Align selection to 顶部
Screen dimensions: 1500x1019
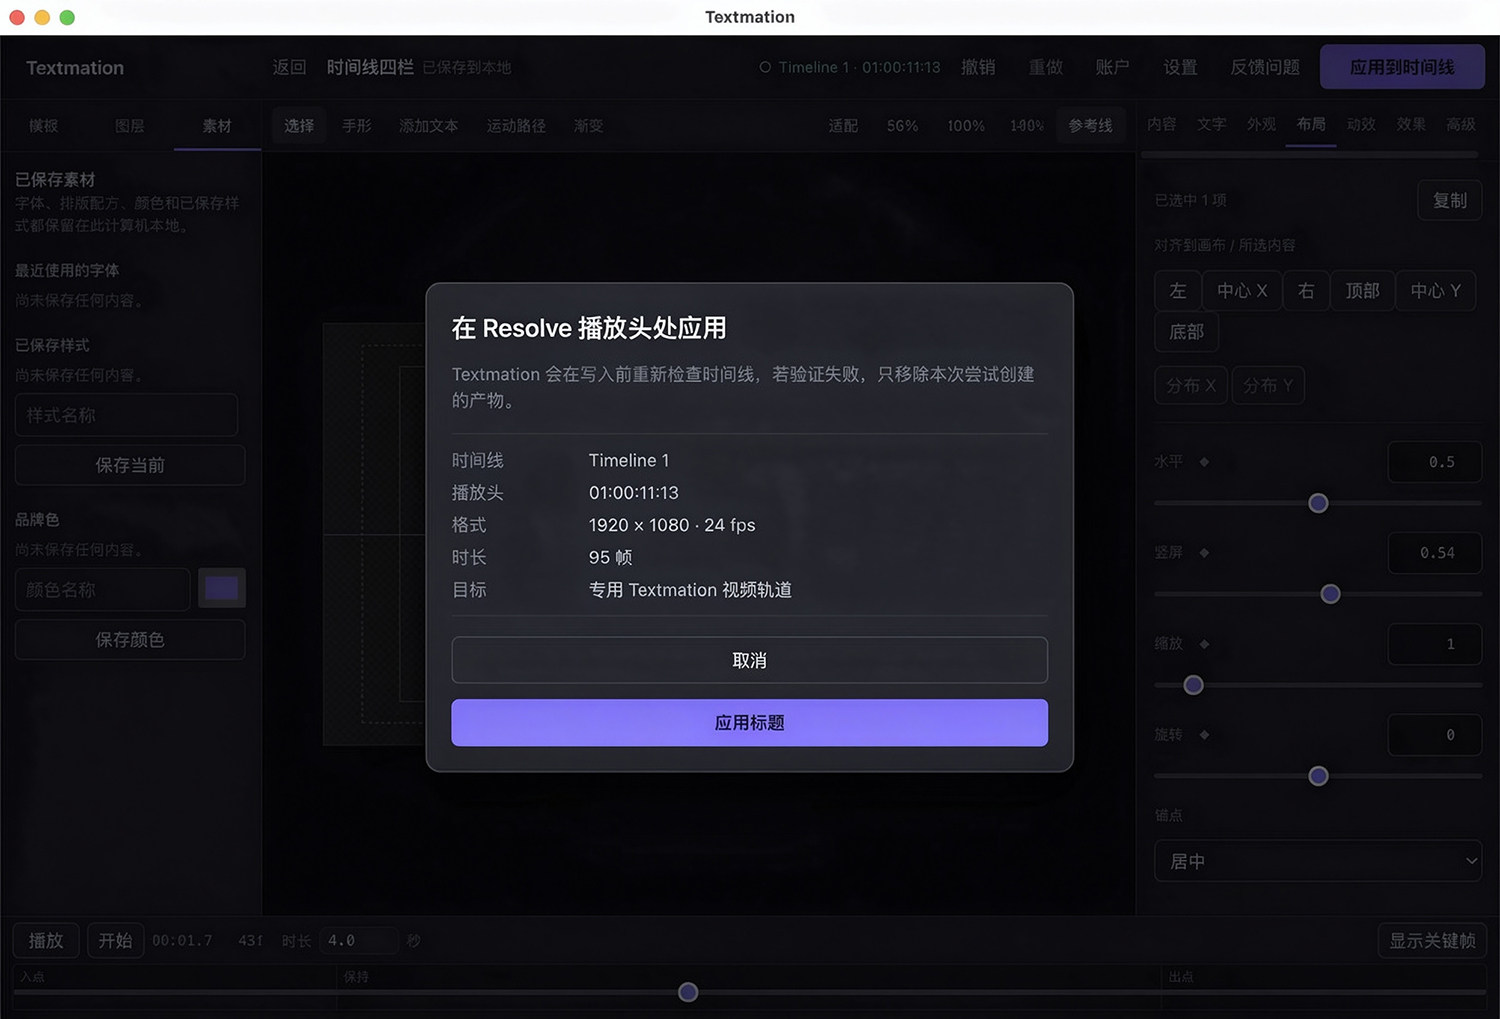1362,291
